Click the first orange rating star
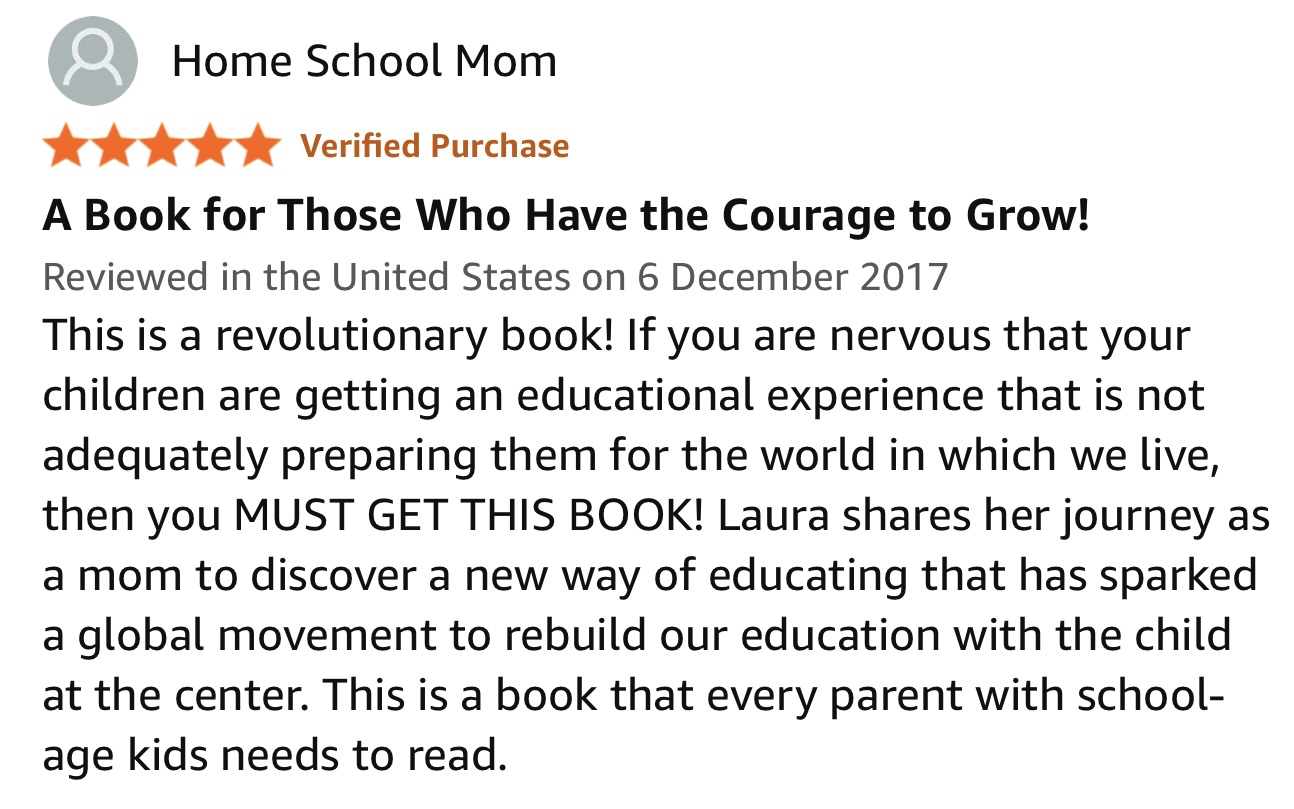 point(66,146)
